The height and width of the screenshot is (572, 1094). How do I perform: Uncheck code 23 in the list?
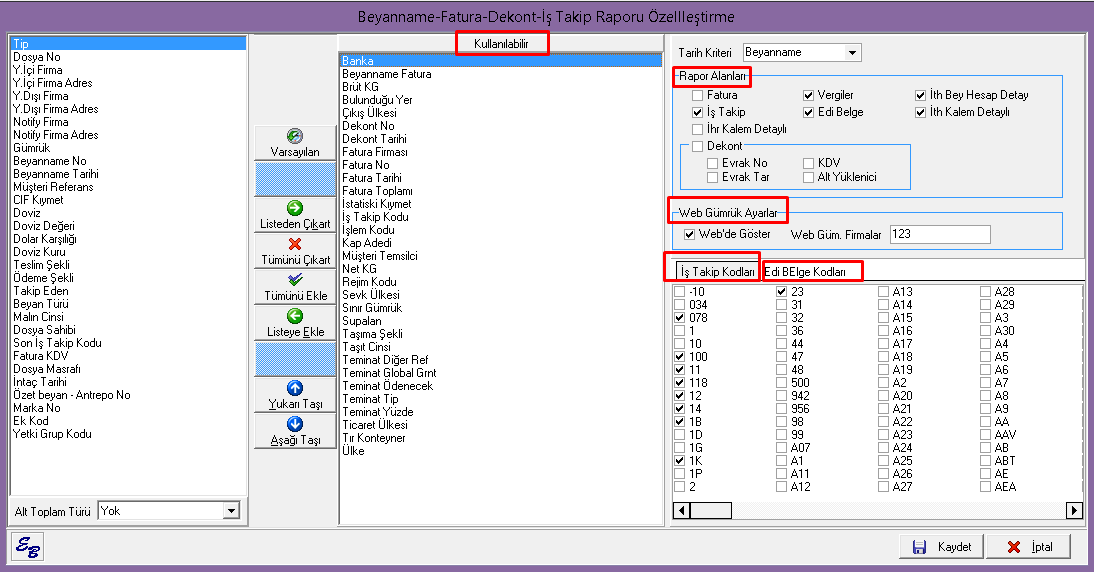pyautogui.click(x=781, y=292)
